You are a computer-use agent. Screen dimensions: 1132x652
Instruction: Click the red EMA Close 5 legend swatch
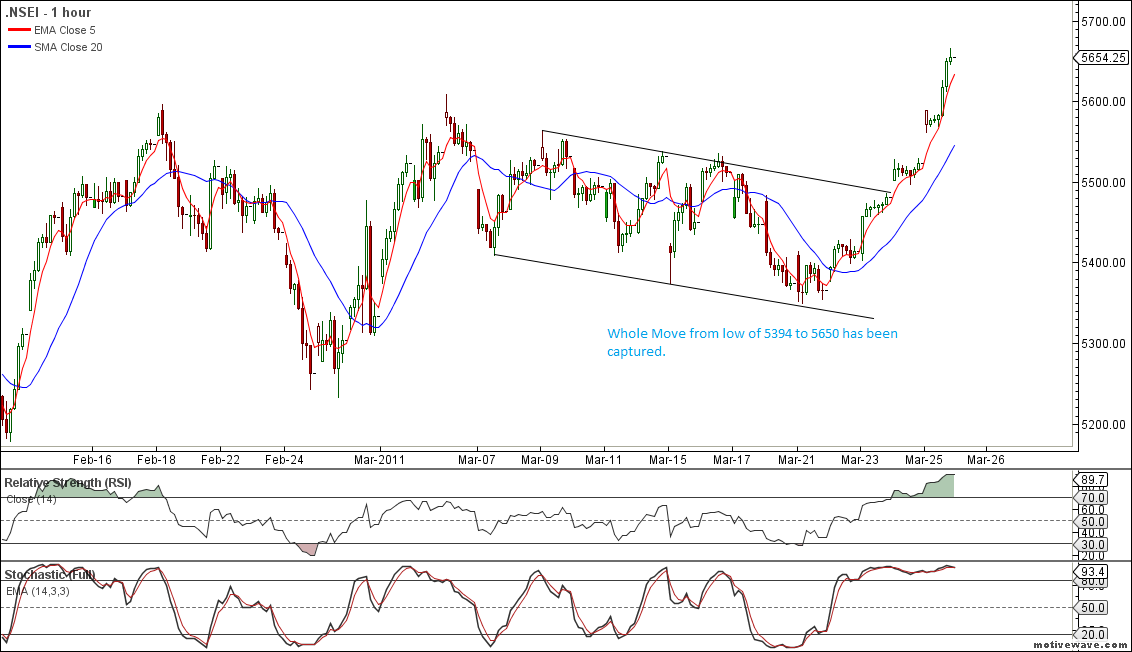[x=18, y=31]
